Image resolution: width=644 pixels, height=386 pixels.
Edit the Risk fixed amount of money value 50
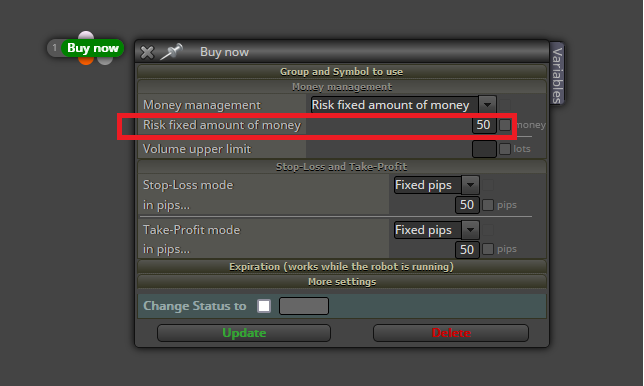pos(484,125)
